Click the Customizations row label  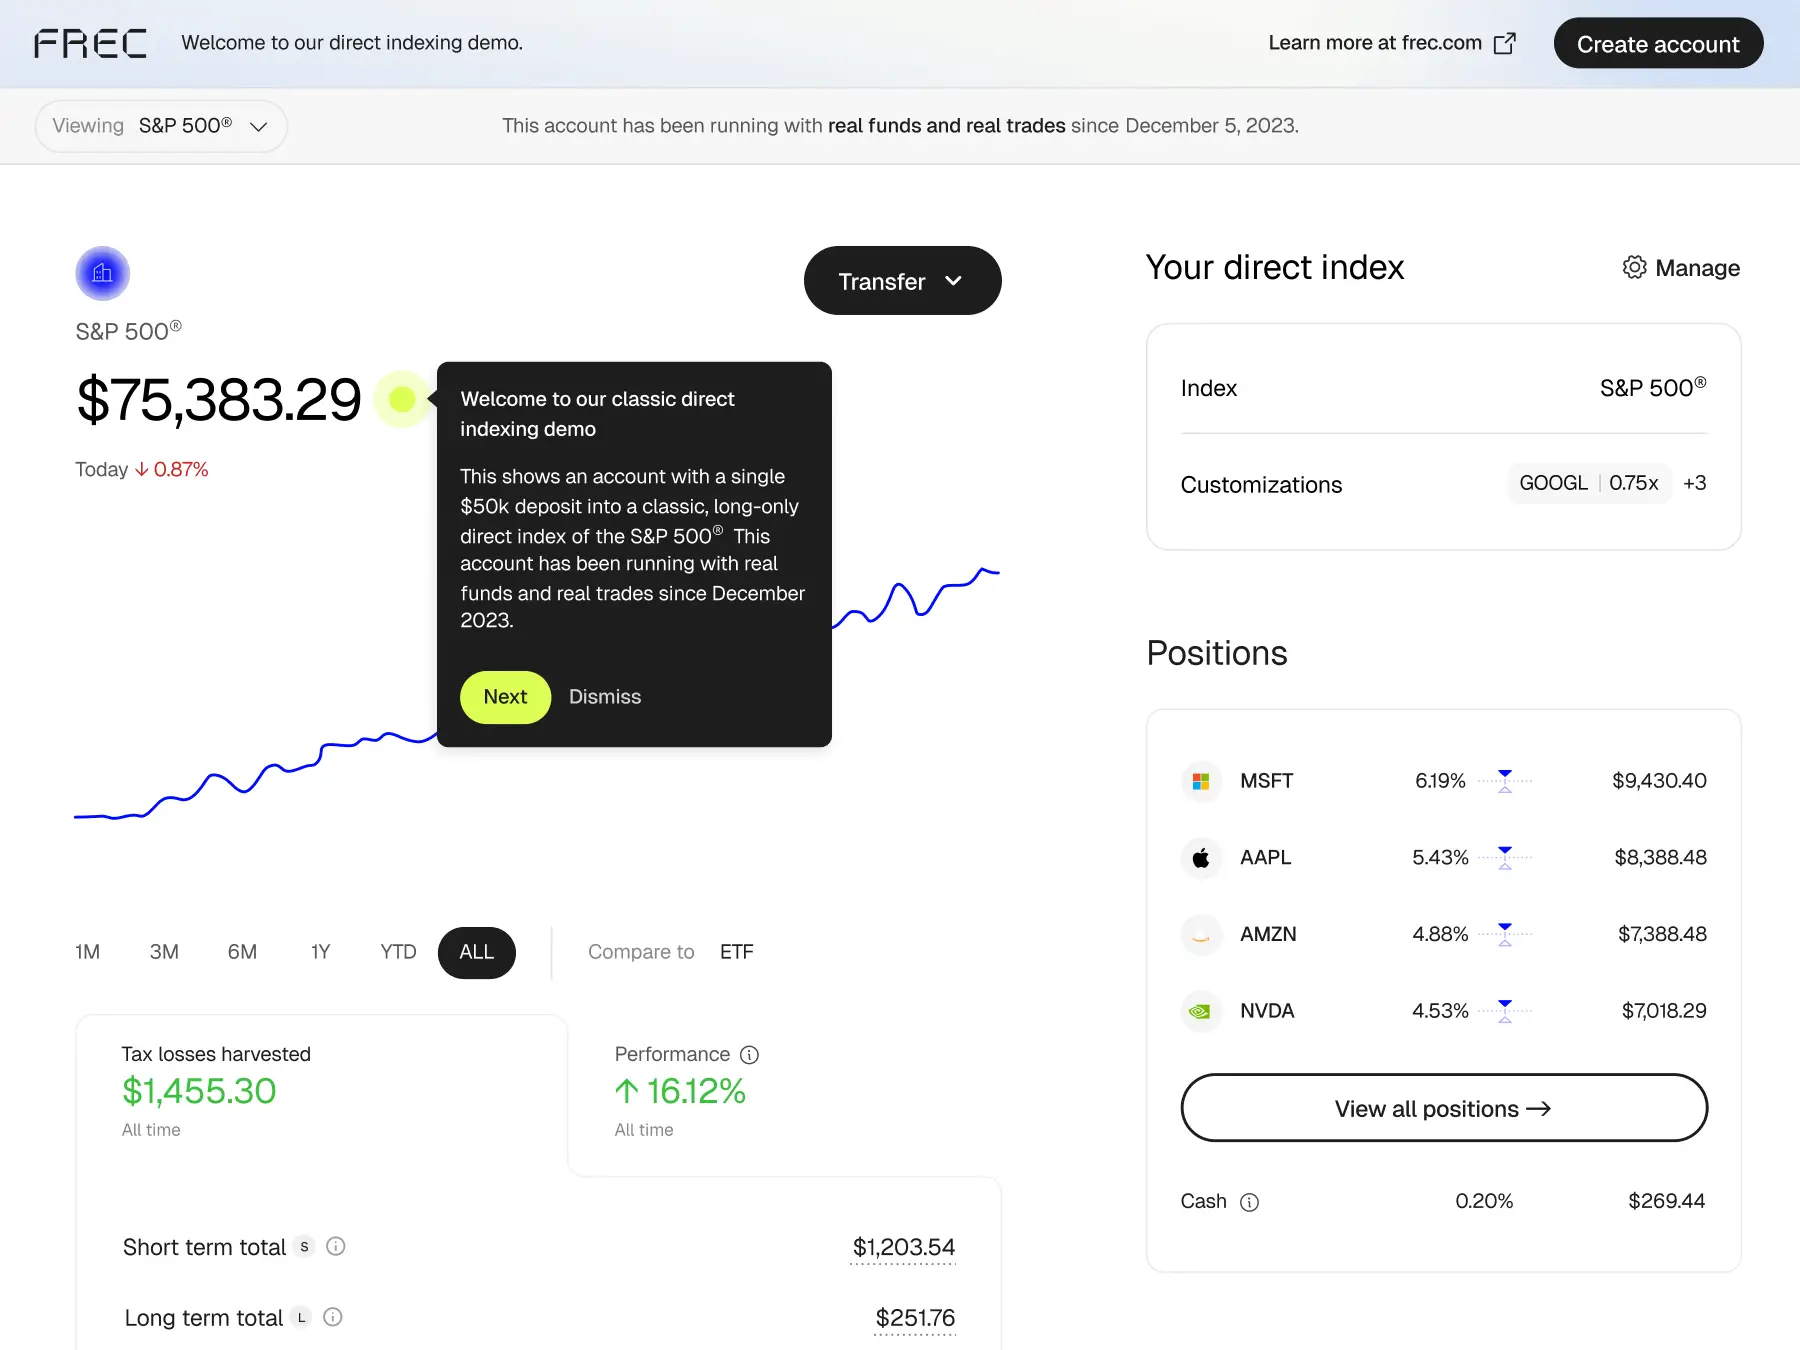pos(1261,485)
